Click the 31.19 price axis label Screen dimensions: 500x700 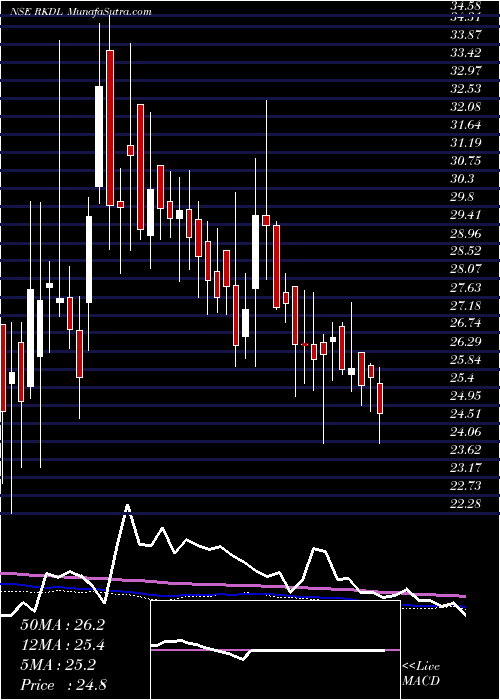click(466, 143)
